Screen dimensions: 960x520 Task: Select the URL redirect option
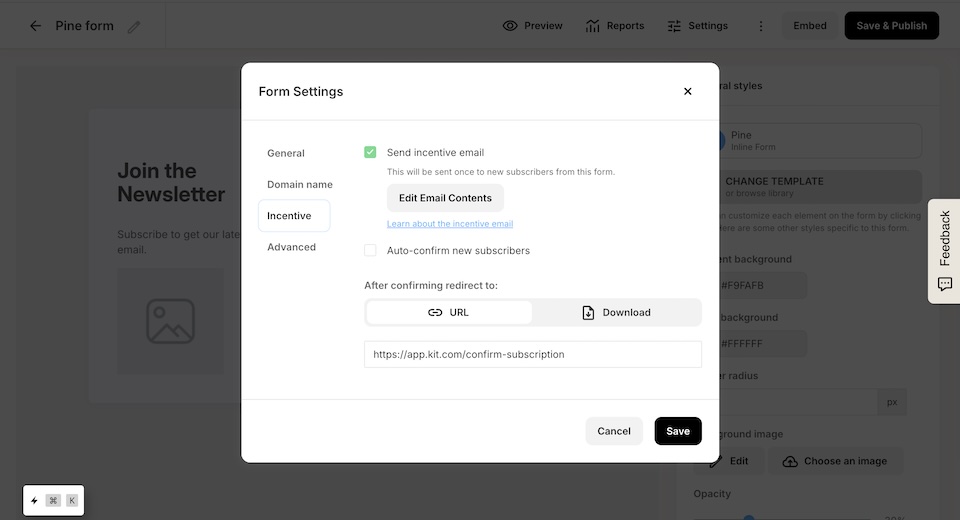[449, 312]
